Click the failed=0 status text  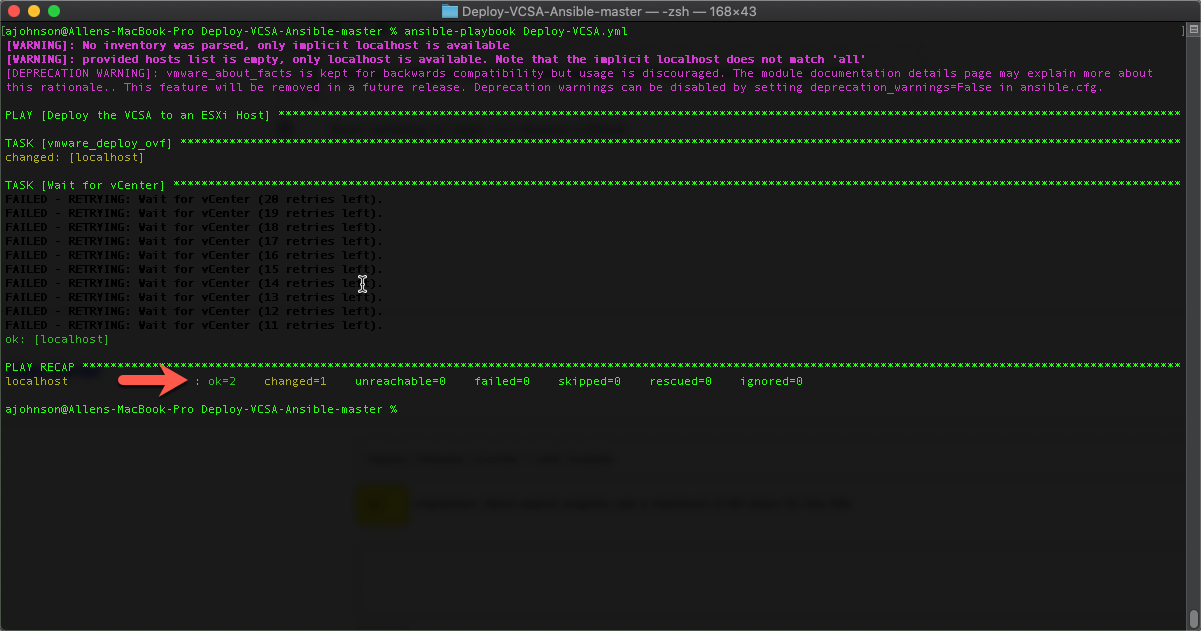502,381
